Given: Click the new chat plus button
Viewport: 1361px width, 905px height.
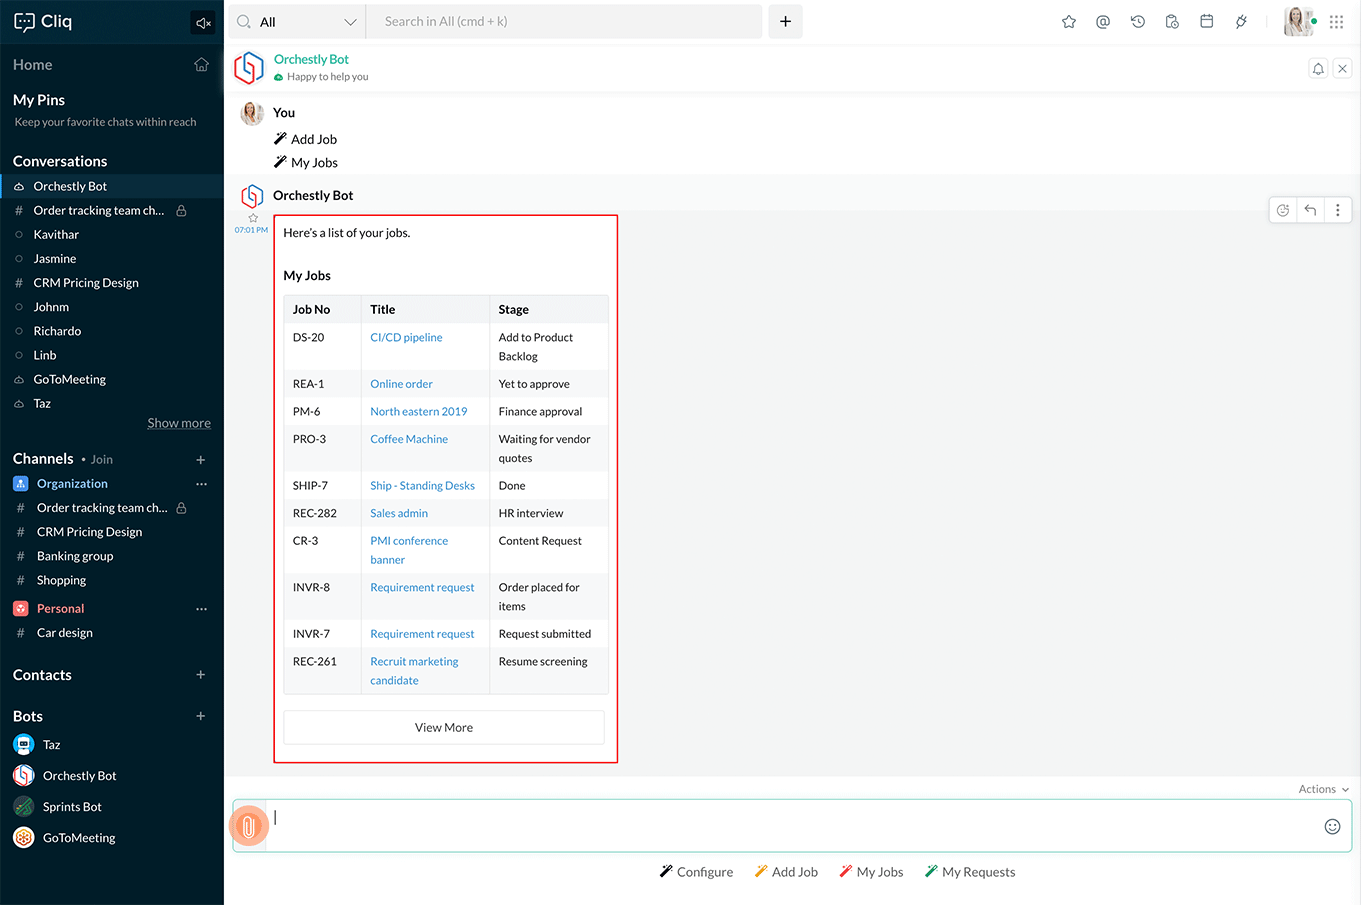Looking at the screenshot, I should (x=786, y=22).
